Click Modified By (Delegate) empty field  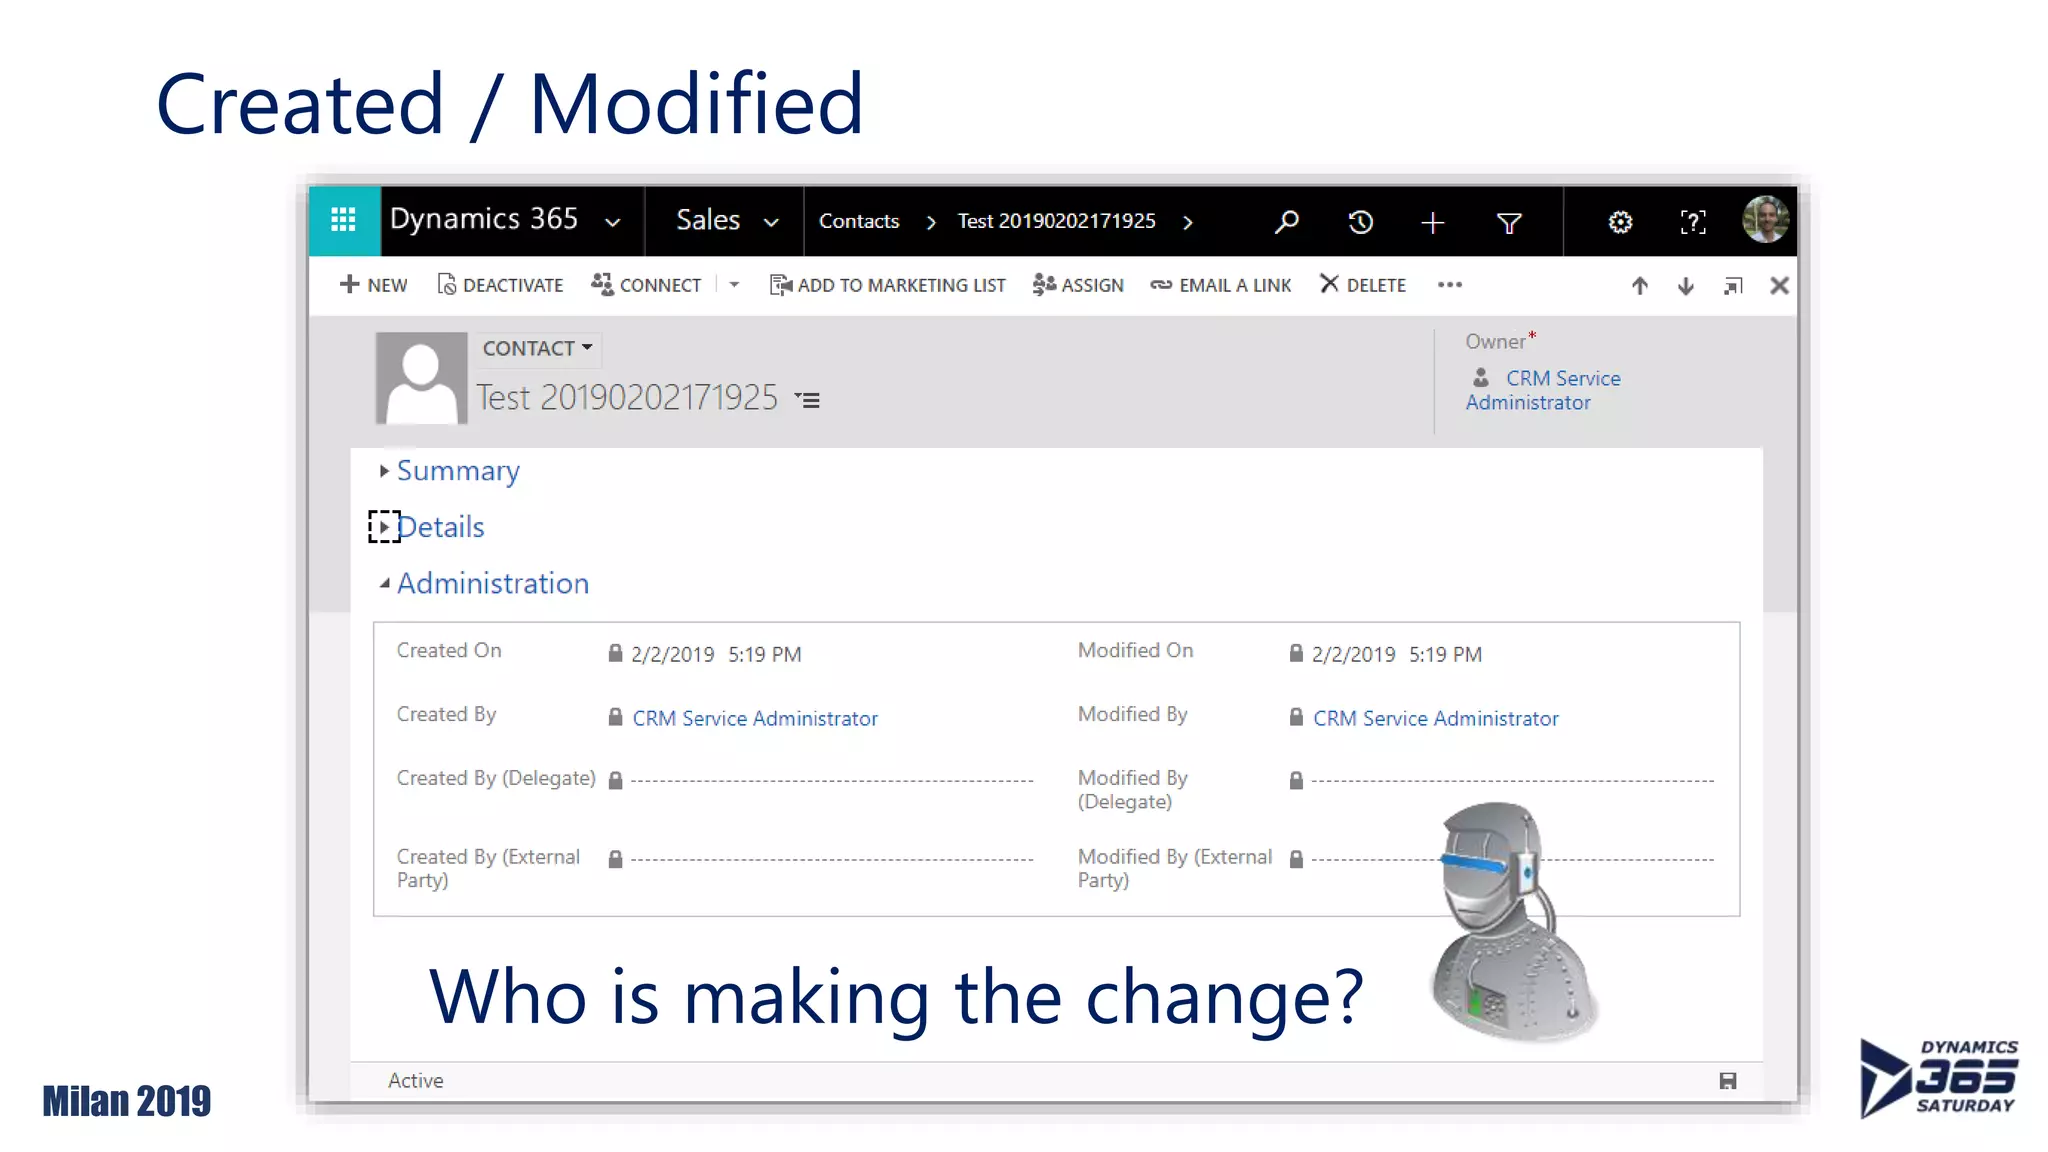coord(1513,780)
